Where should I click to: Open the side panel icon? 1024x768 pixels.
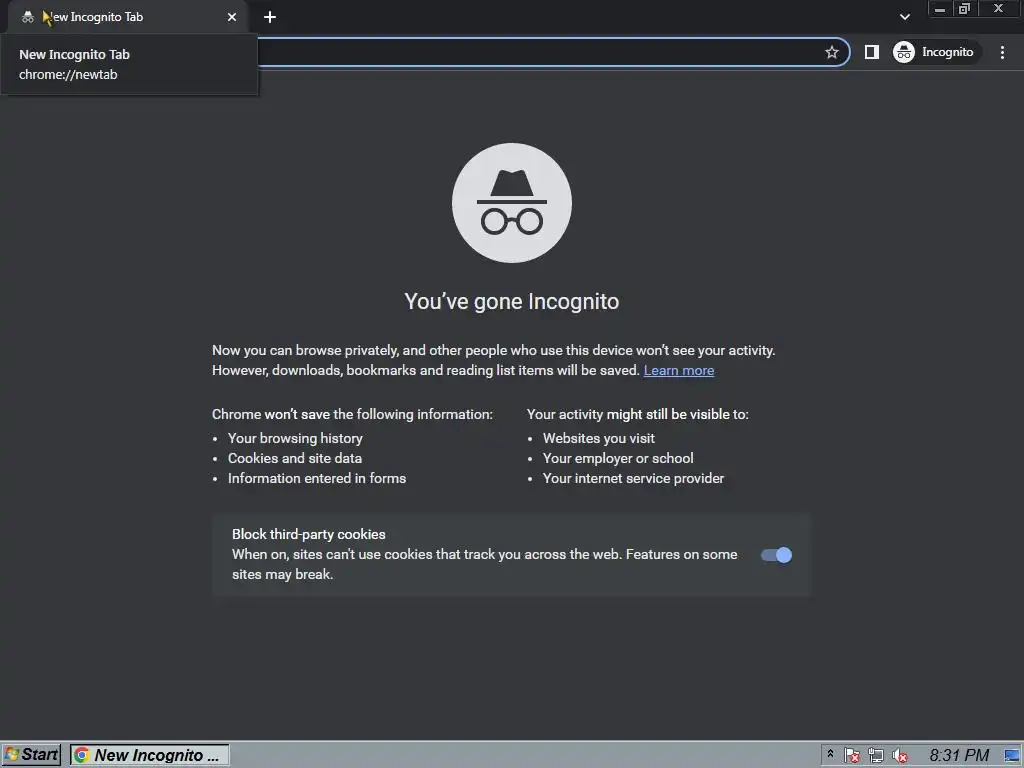point(872,52)
